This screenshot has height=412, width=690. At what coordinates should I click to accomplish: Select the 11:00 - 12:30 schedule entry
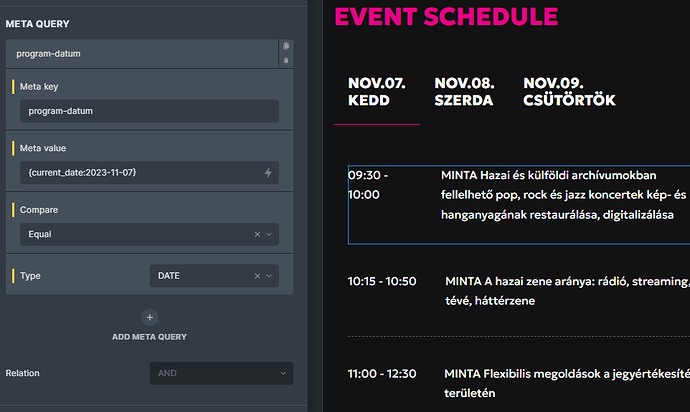(x=519, y=383)
